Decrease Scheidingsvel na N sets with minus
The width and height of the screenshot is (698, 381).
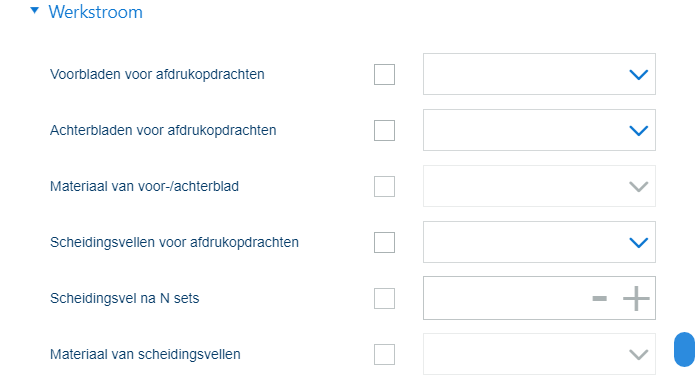point(600,298)
